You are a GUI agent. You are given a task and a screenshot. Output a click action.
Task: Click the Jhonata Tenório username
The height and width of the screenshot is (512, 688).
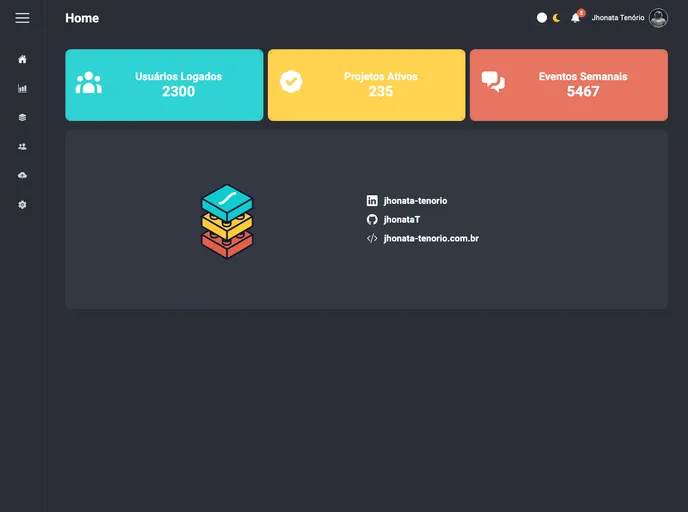pyautogui.click(x=617, y=18)
